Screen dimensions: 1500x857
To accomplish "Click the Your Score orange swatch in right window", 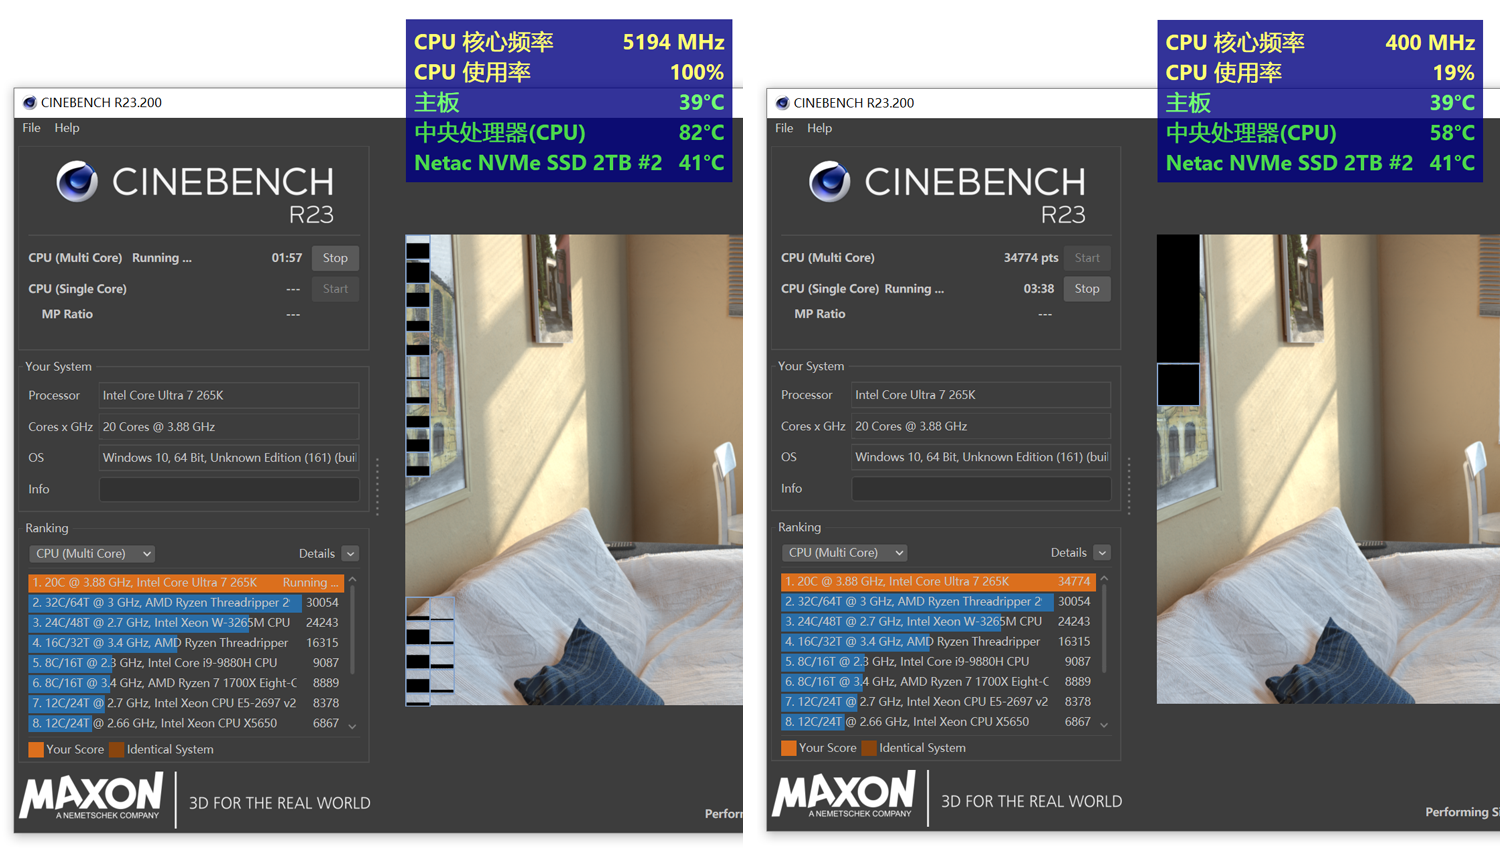I will click(x=788, y=748).
